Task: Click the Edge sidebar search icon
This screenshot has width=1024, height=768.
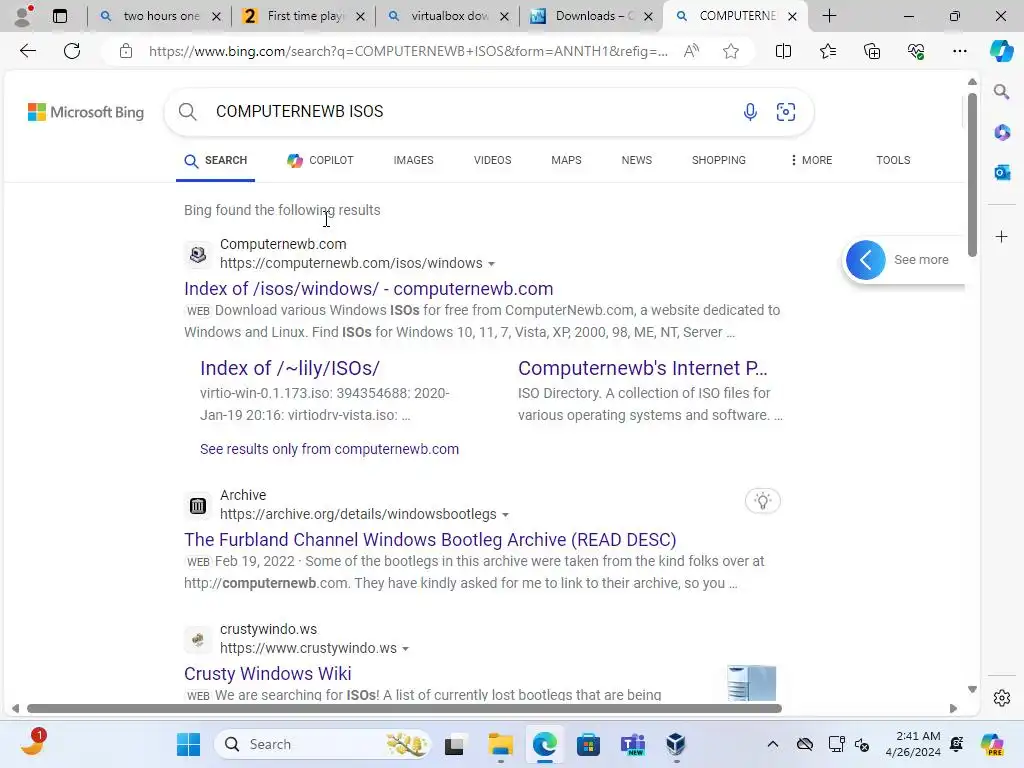Action: point(1002,91)
